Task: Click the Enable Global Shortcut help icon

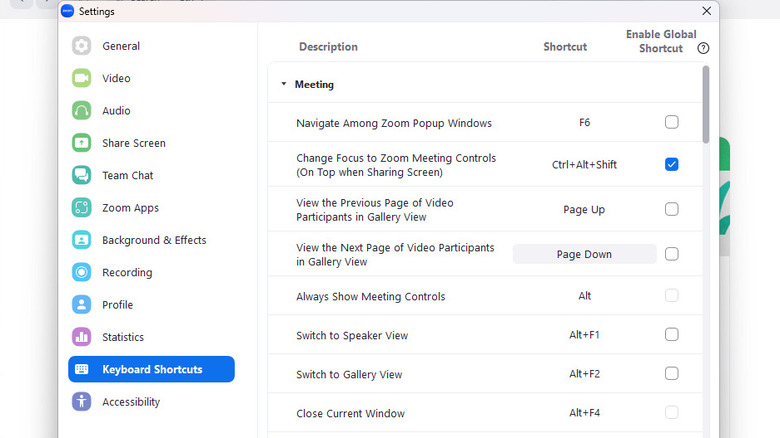Action: tap(703, 48)
